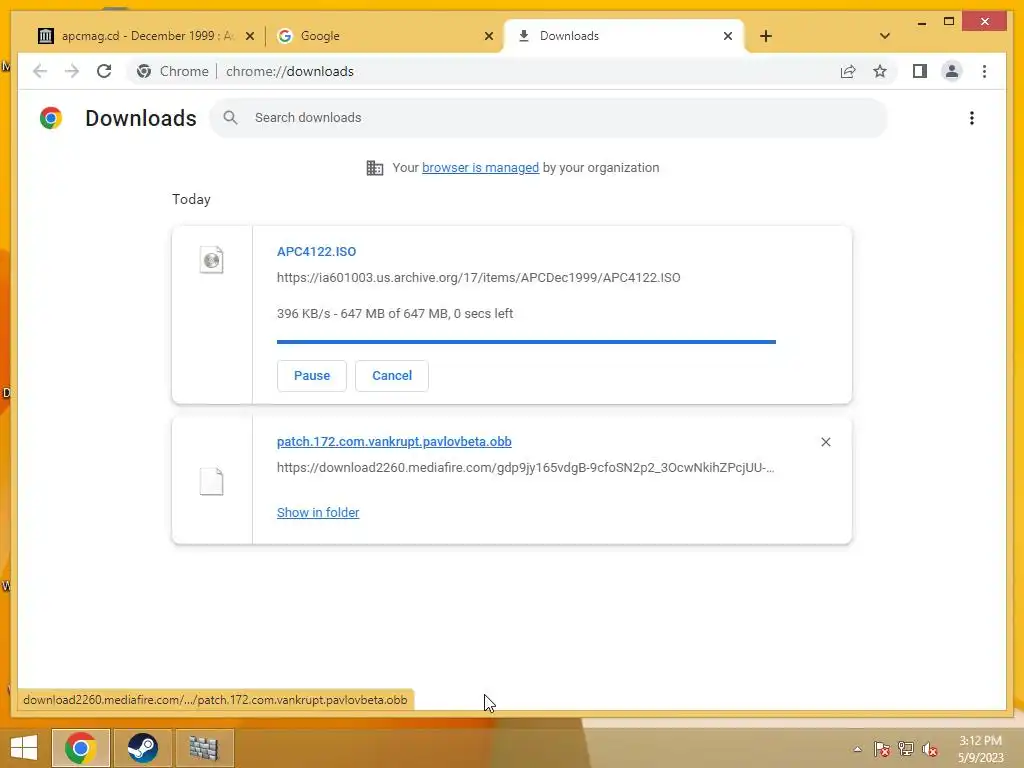Screen dimensions: 1024x768
Task: Open a new tab with plus
Action: (x=765, y=36)
